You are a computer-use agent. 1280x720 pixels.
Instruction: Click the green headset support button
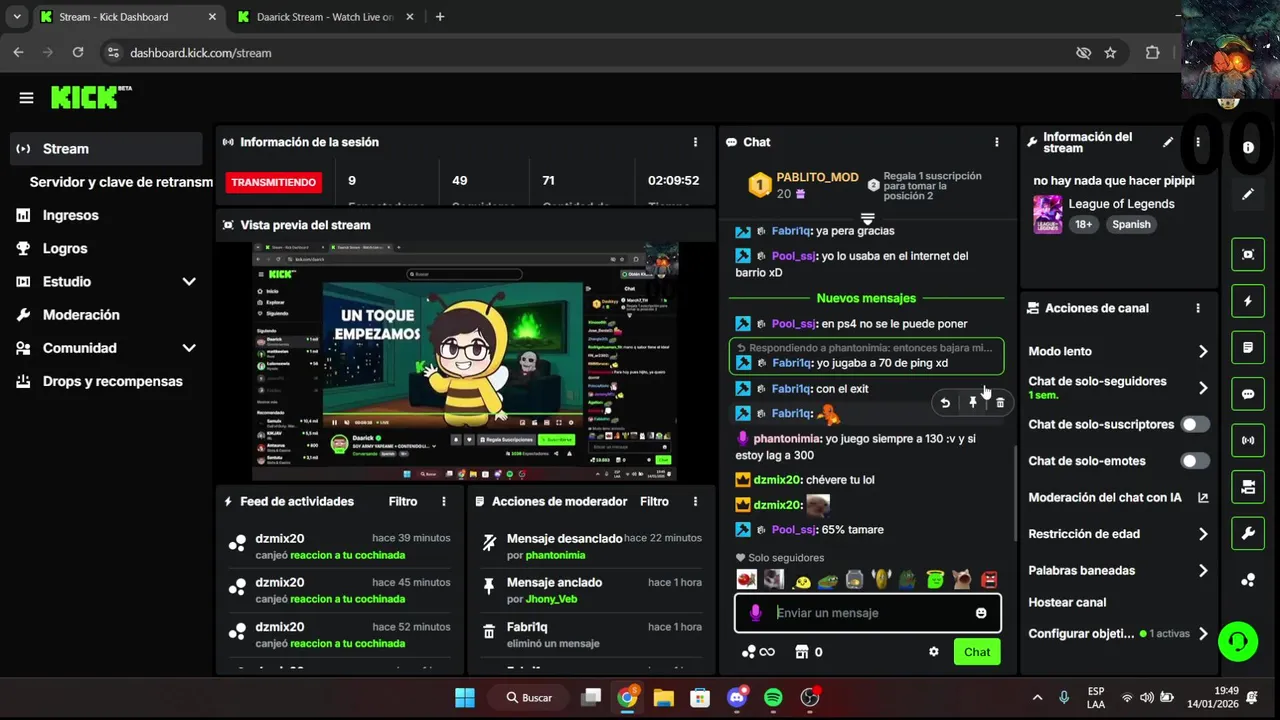click(x=1238, y=641)
